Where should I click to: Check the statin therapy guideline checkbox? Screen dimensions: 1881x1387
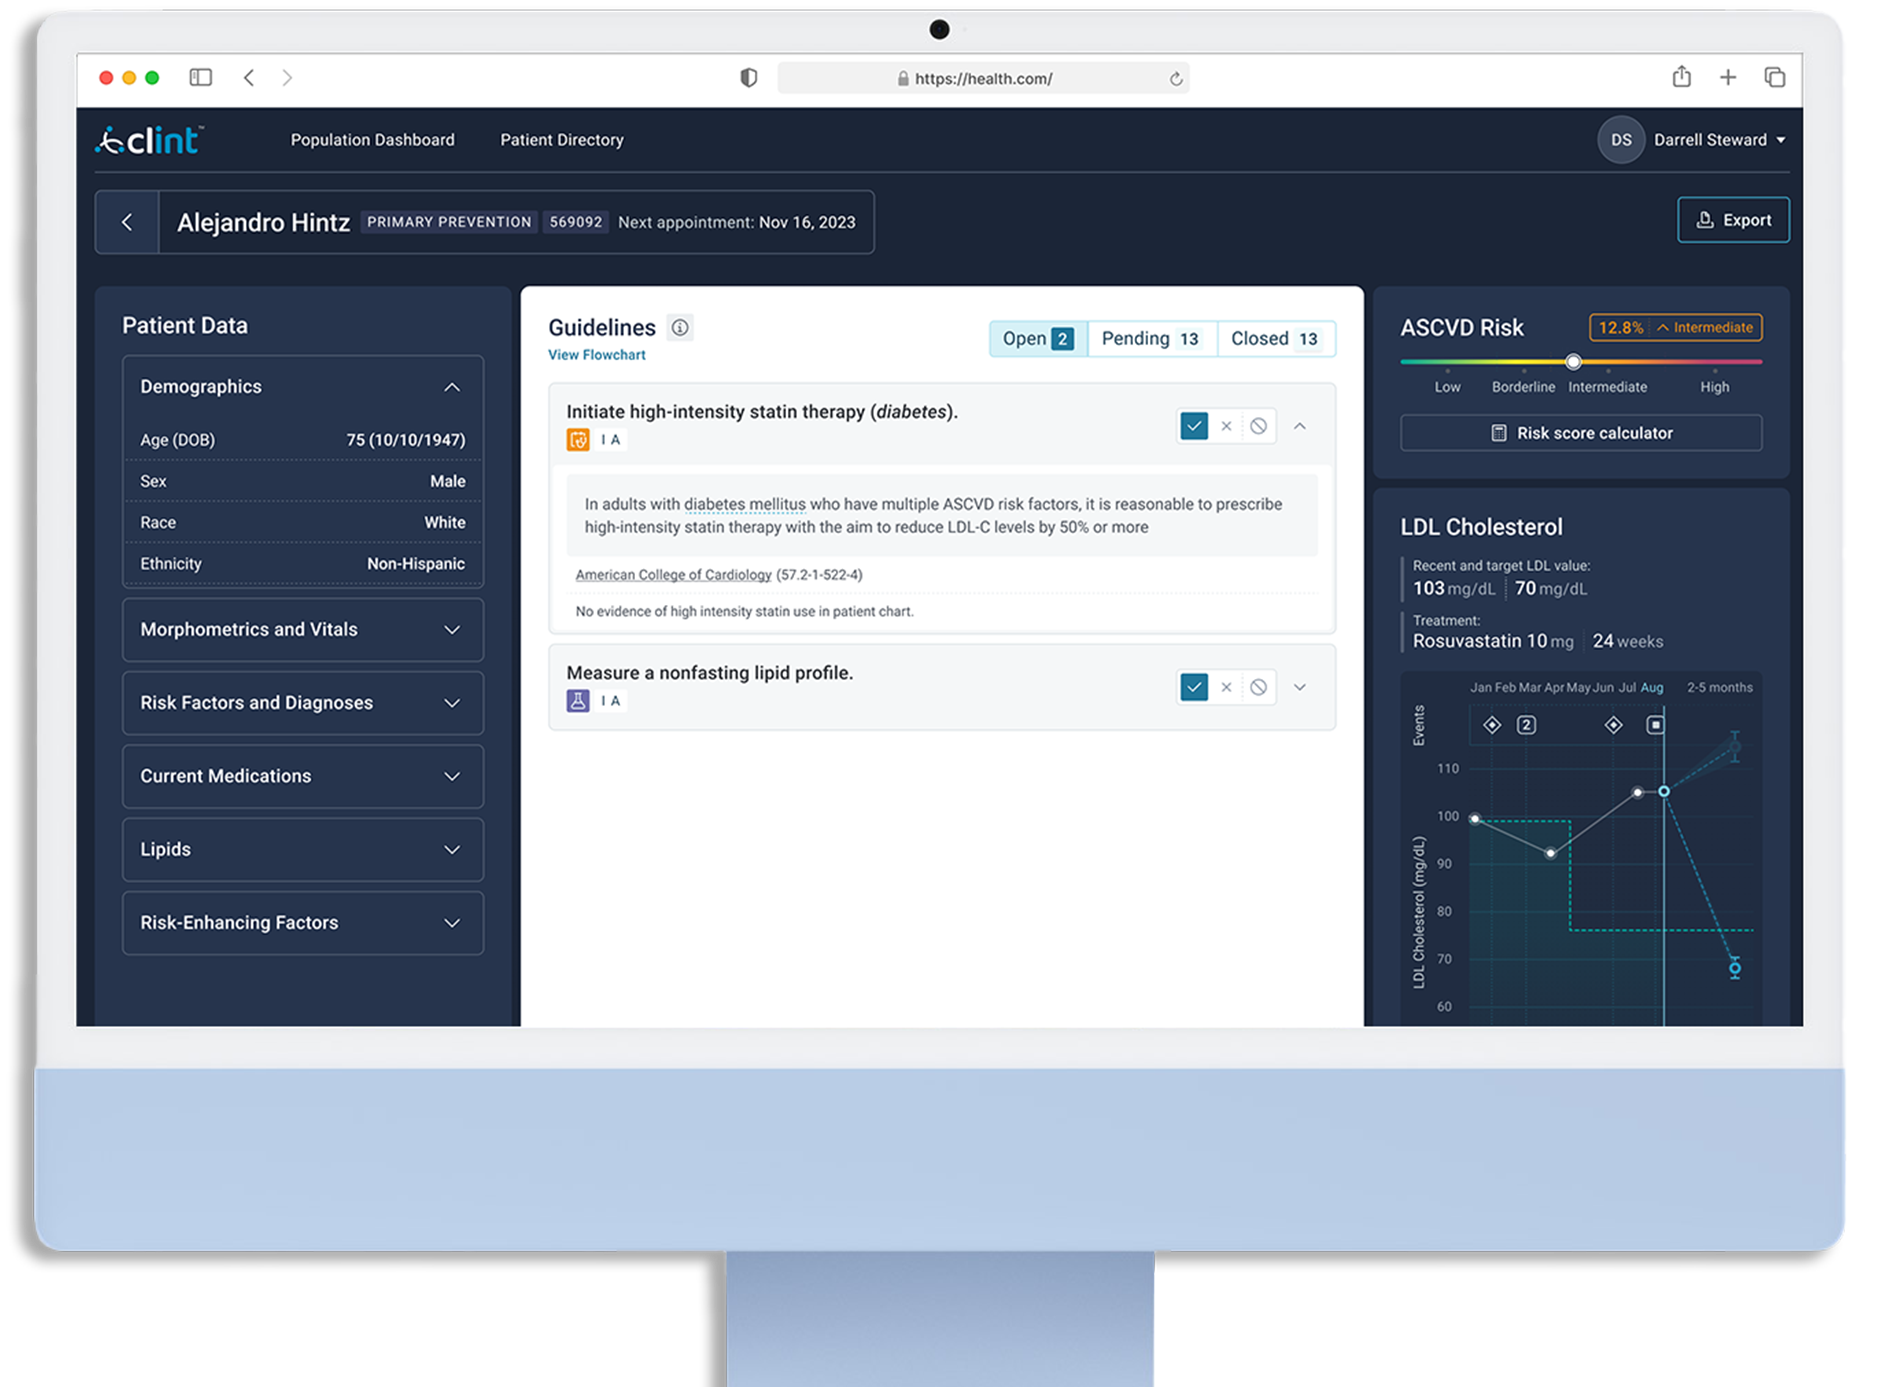click(1194, 426)
